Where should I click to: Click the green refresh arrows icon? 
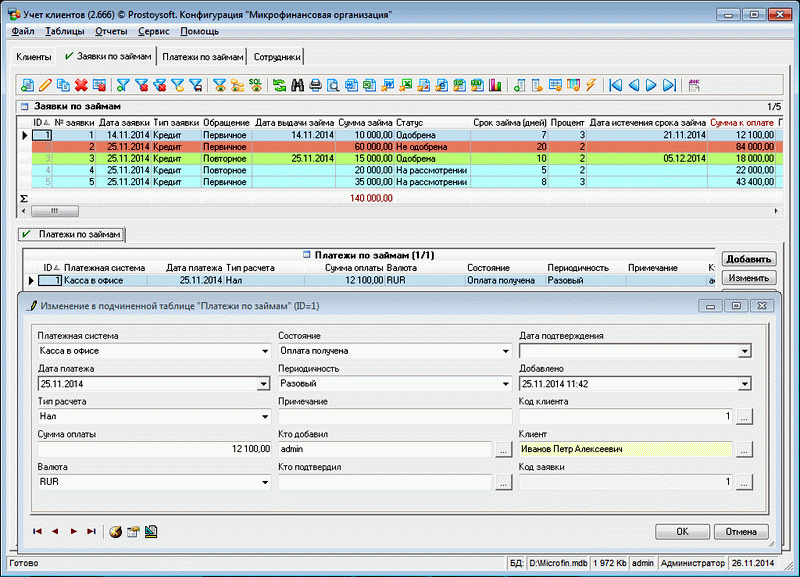[279, 85]
